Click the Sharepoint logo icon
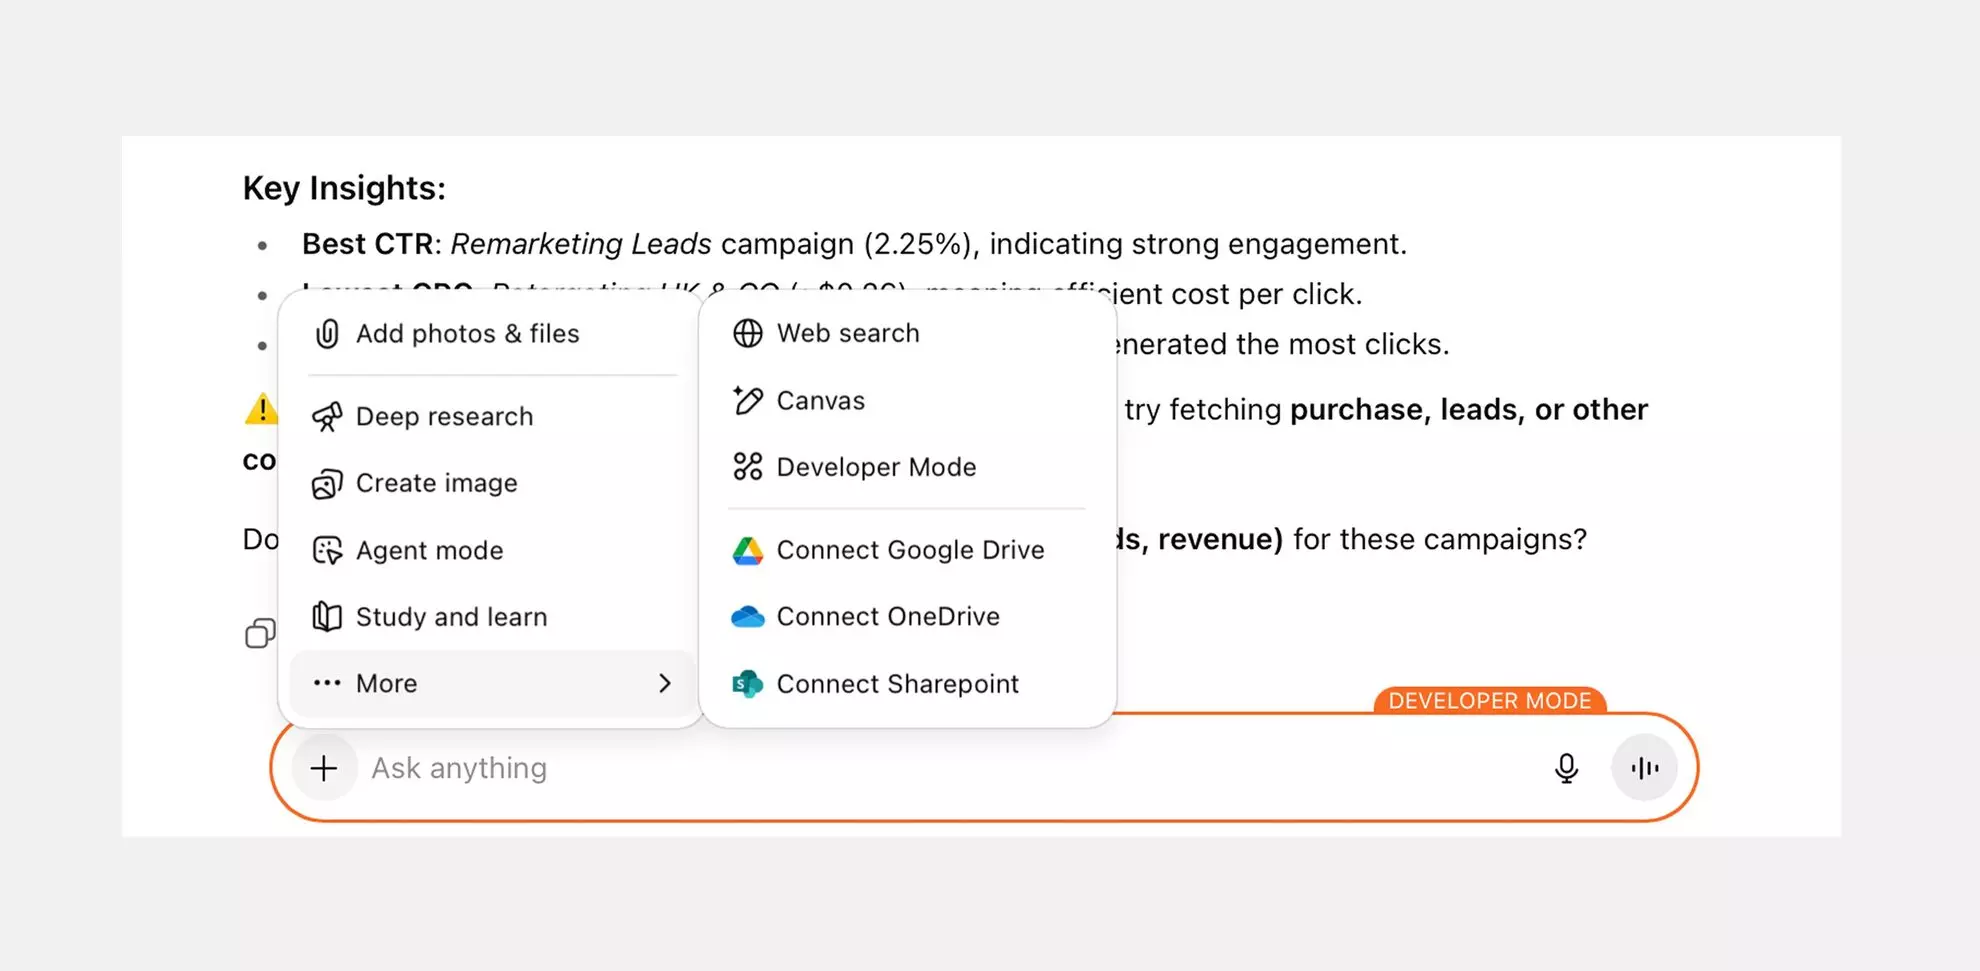Screen dimensions: 1980x971 [747, 684]
